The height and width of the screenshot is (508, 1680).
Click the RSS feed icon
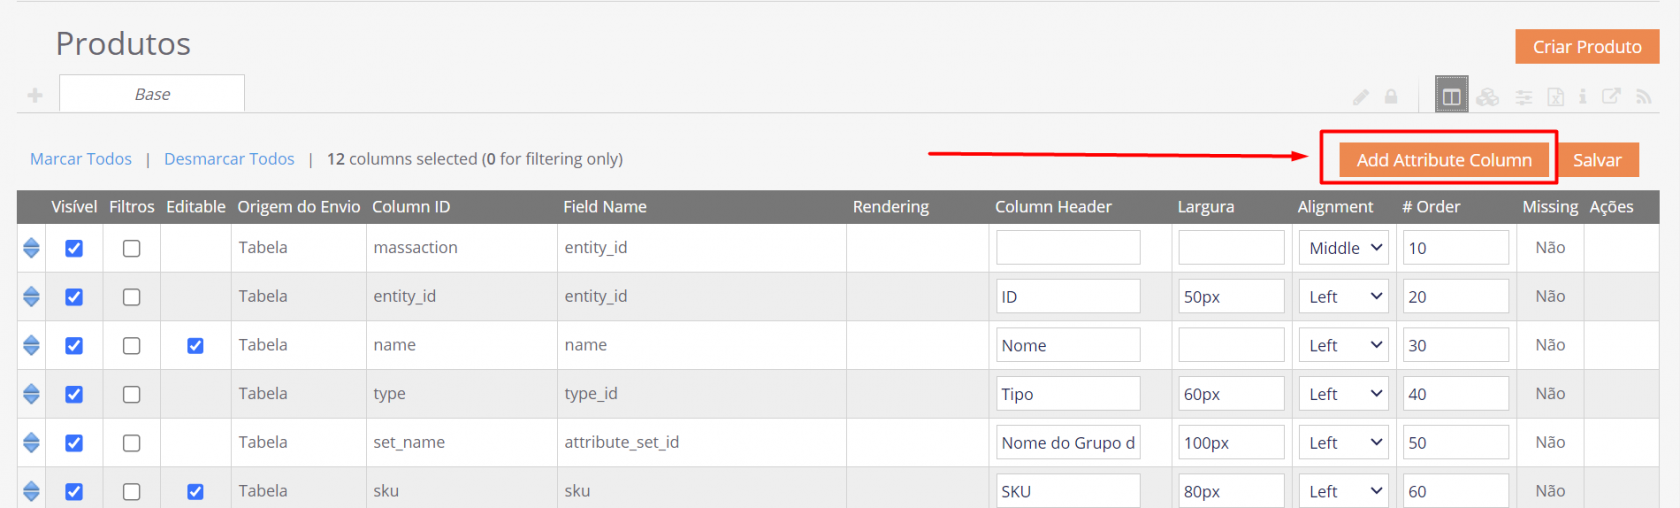coord(1643,97)
